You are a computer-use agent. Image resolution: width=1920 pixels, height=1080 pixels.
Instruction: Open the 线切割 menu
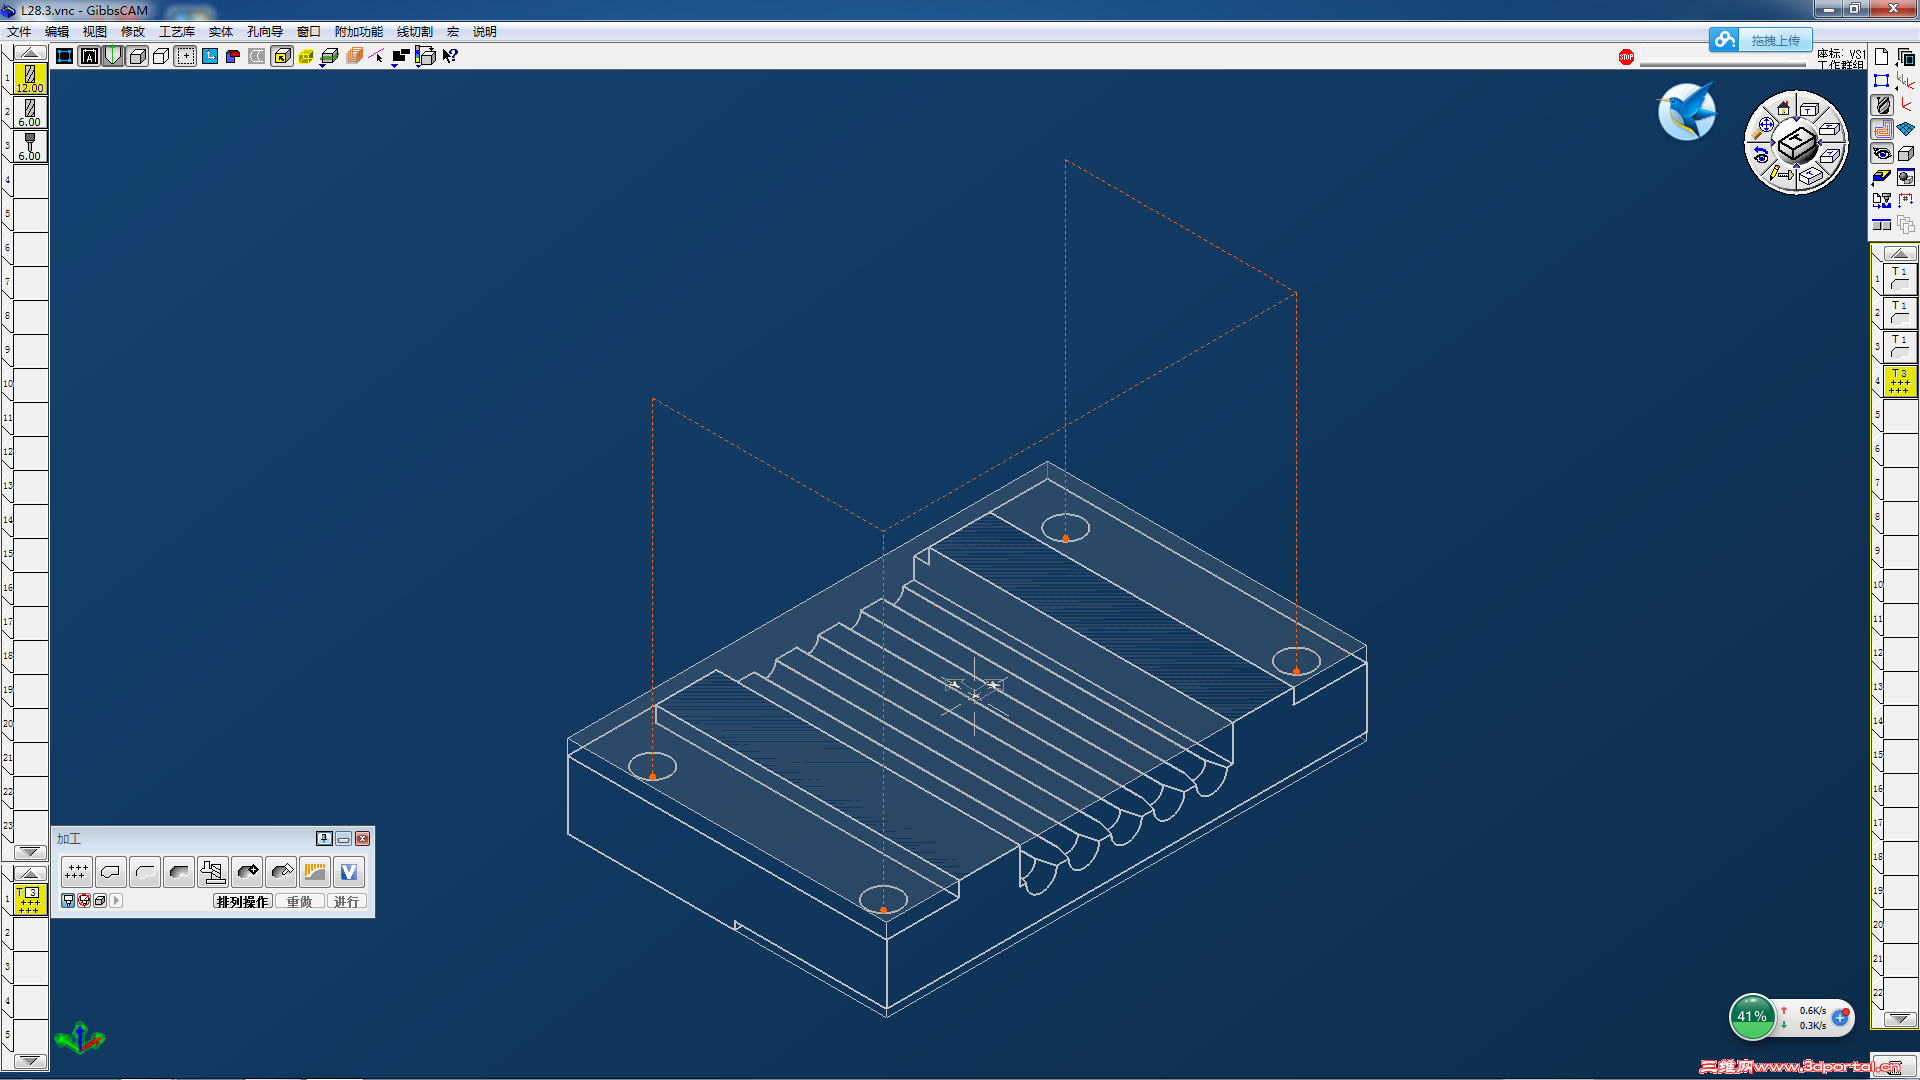(414, 32)
